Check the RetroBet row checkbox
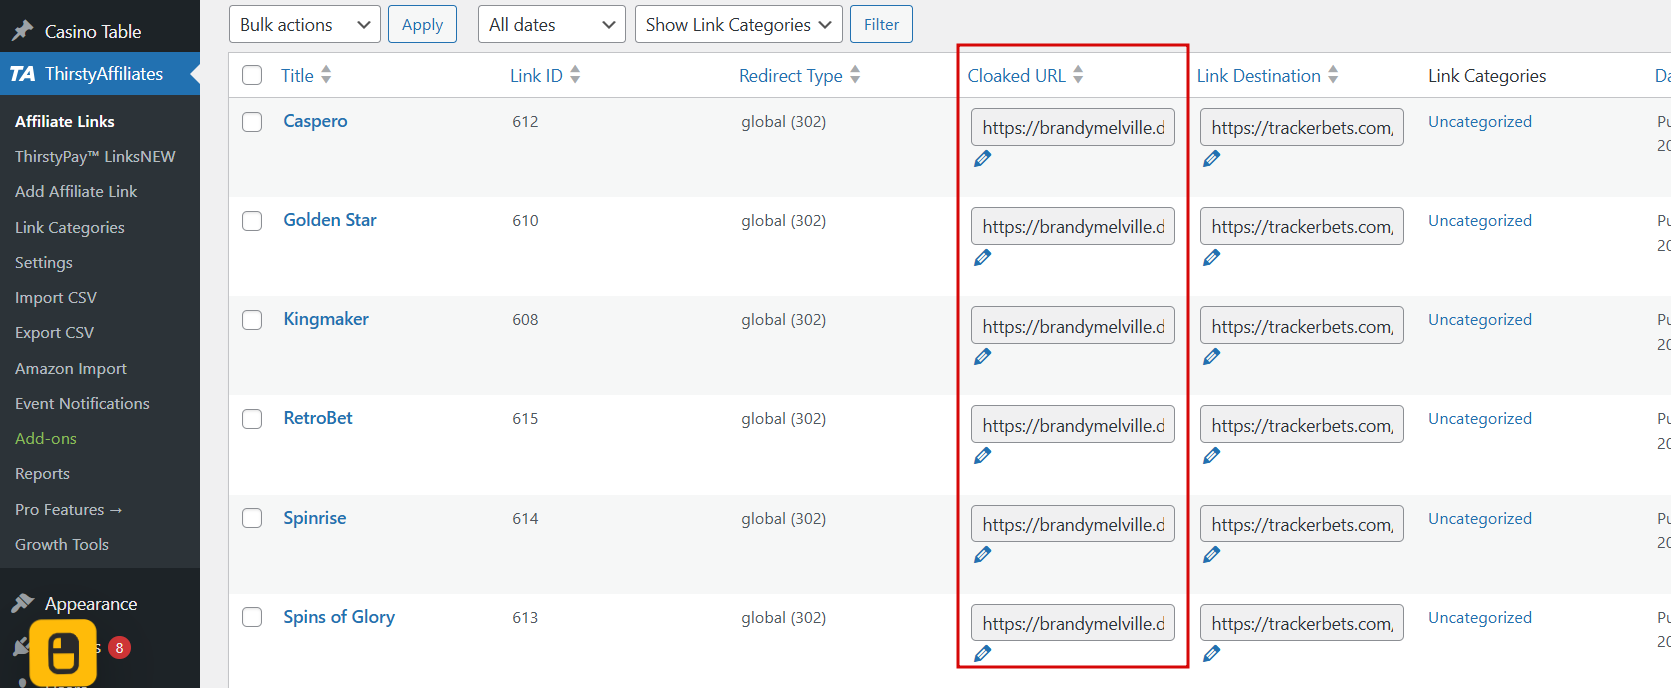1671x688 pixels. pos(252,419)
